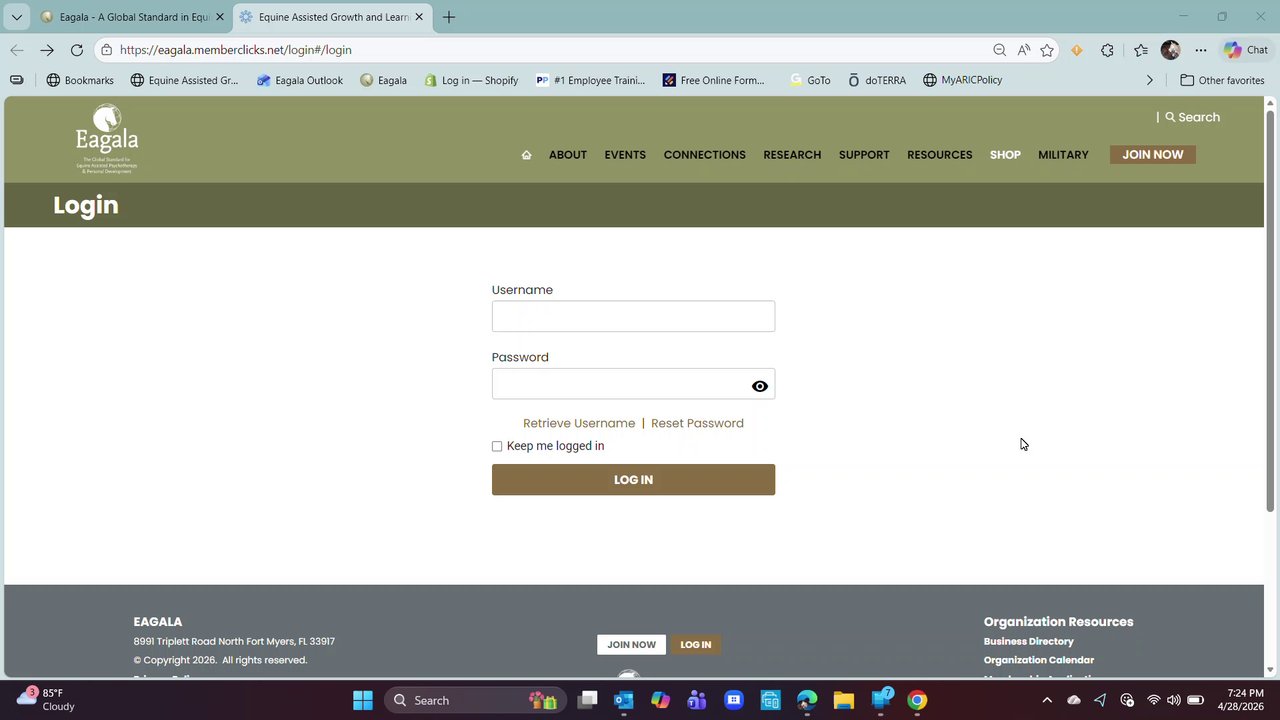Screen dimensions: 1280x720
Task: Open the Eagala Outlook bookmark
Action: pyautogui.click(x=300, y=80)
